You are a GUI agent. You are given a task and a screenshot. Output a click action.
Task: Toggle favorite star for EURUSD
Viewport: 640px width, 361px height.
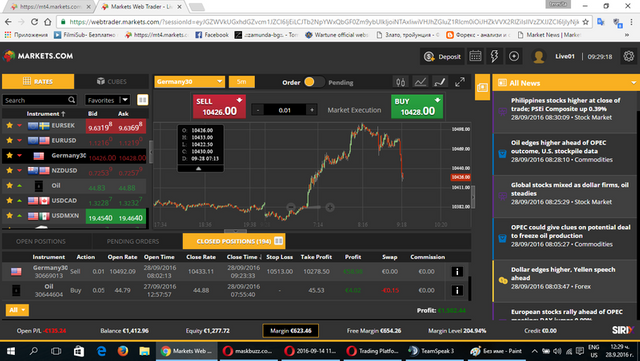point(9,140)
